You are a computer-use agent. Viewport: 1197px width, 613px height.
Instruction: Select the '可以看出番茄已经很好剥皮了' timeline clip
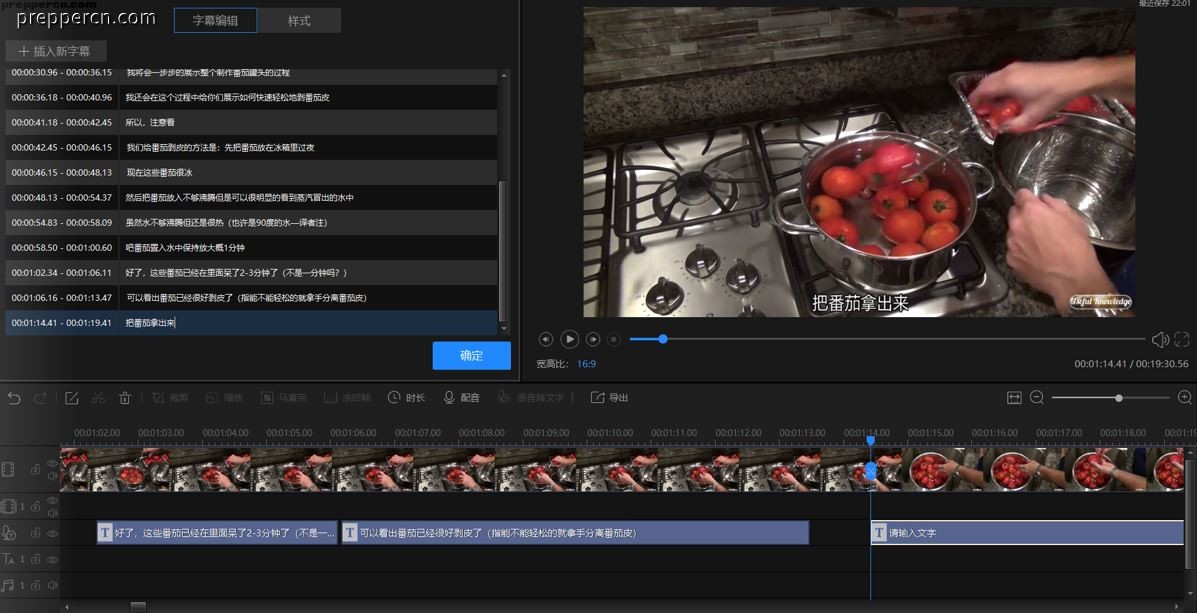pos(575,533)
